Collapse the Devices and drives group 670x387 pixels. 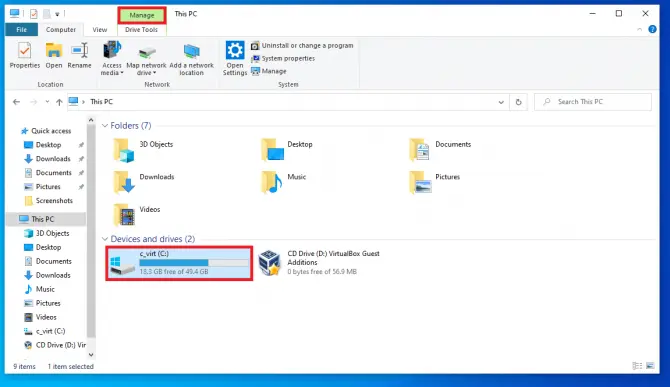[x=105, y=239]
